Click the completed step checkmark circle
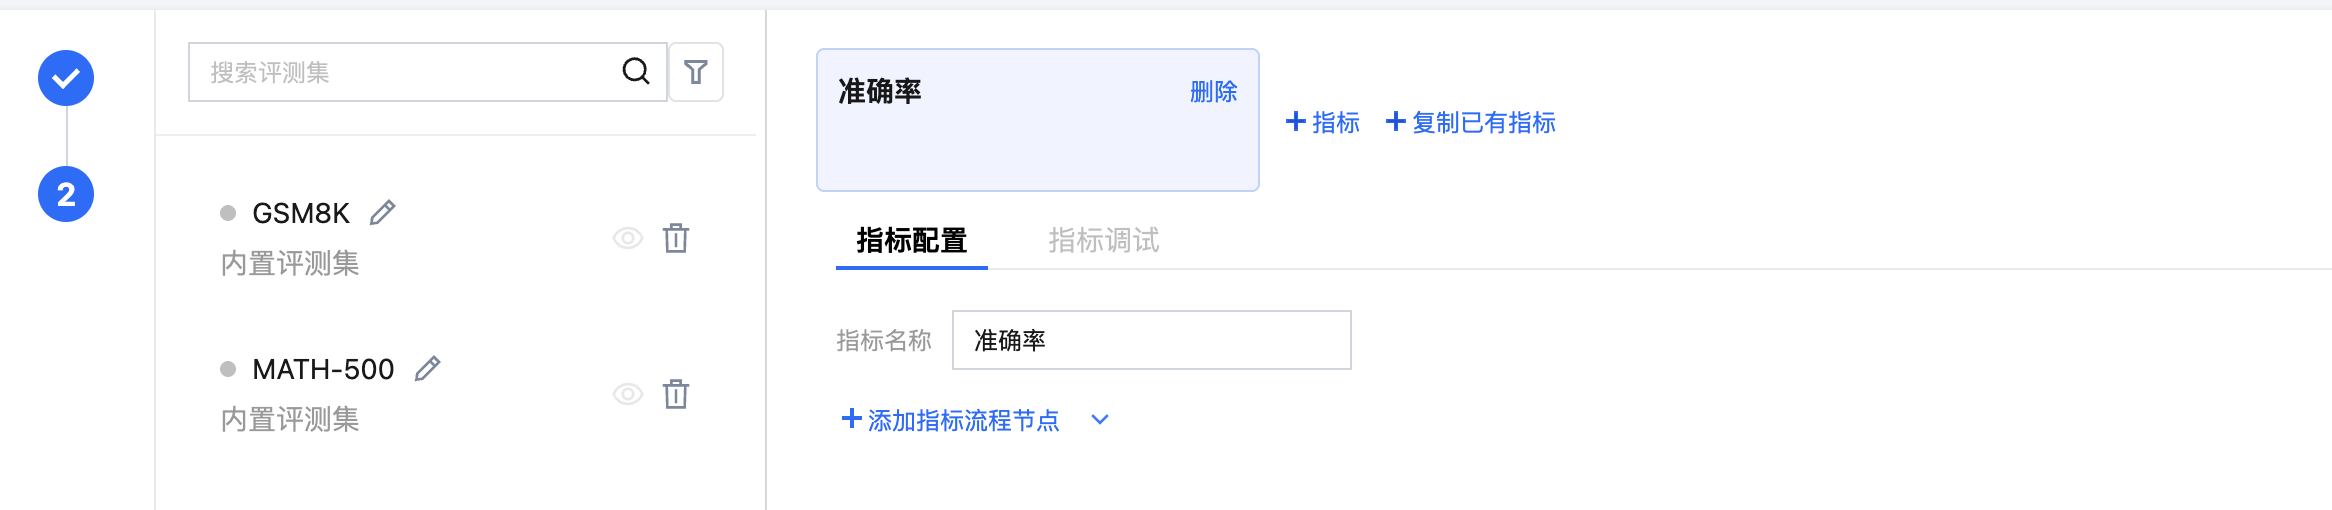 [x=66, y=78]
